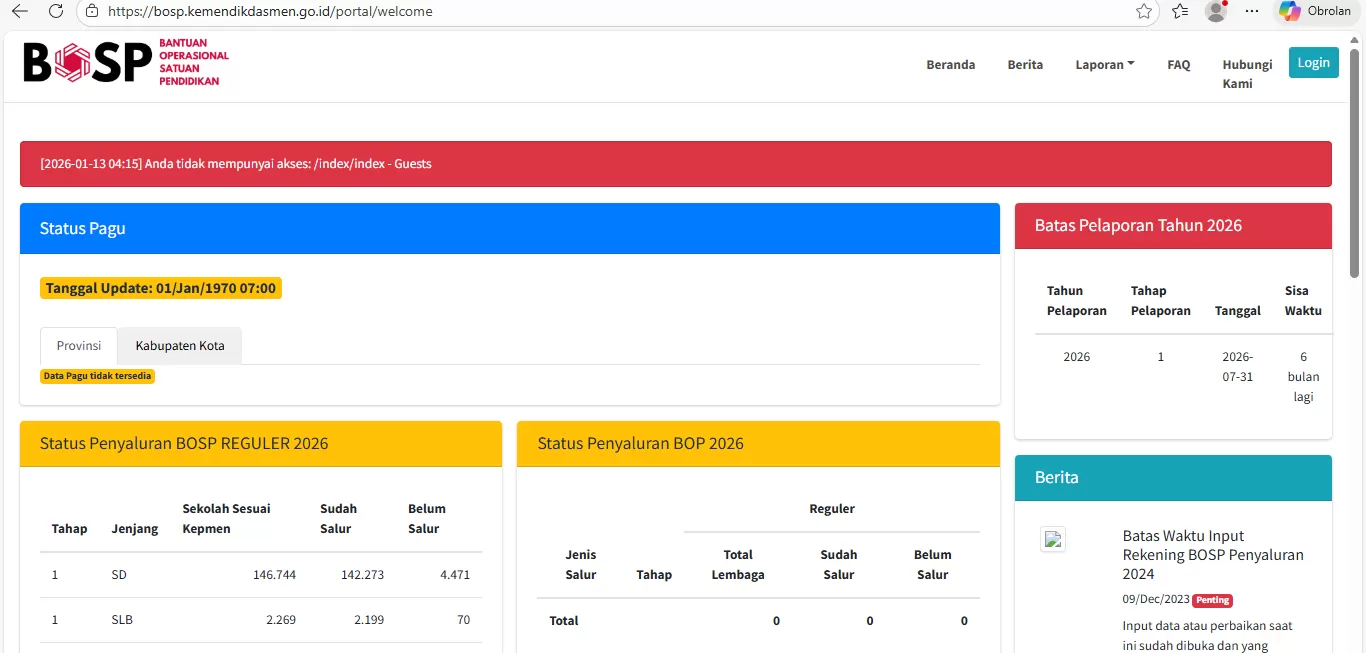1366x653 pixels.
Task: Open the browser three-dot settings menu
Action: 1252,11
